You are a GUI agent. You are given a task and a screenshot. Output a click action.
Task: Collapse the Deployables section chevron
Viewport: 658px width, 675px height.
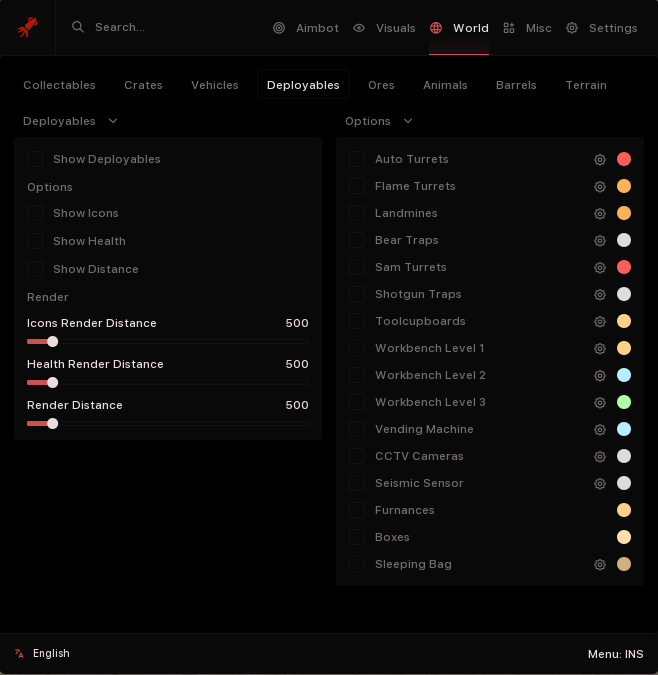click(113, 121)
